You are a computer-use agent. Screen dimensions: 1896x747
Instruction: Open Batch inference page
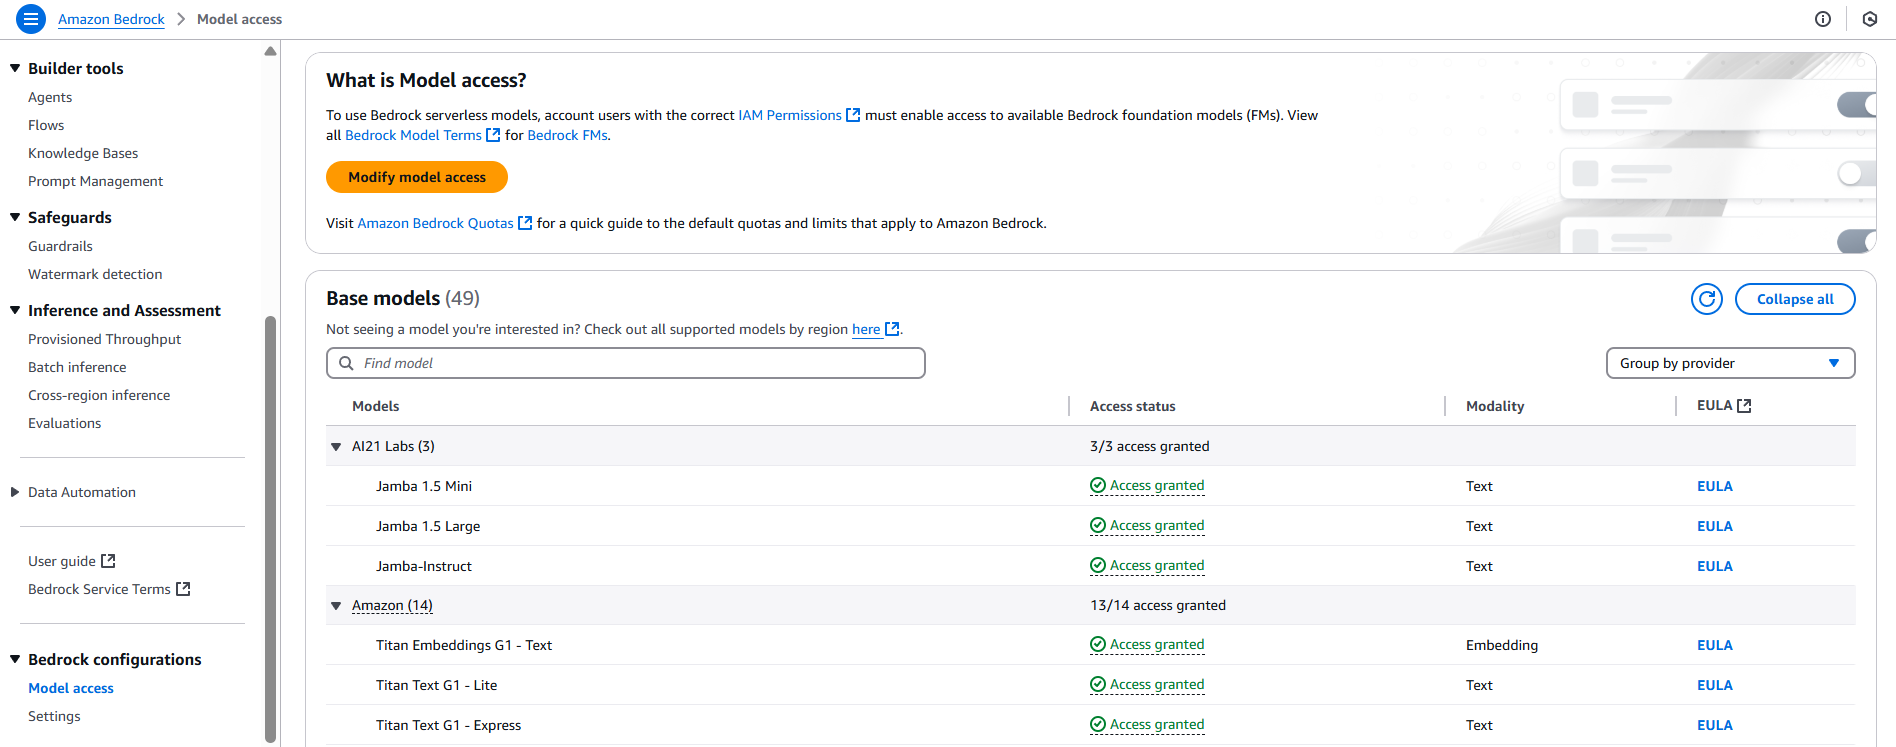pos(77,367)
